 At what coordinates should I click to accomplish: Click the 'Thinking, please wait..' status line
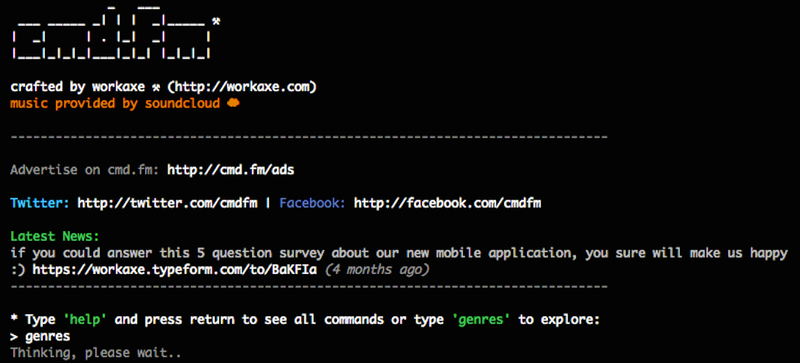pyautogui.click(x=96, y=353)
